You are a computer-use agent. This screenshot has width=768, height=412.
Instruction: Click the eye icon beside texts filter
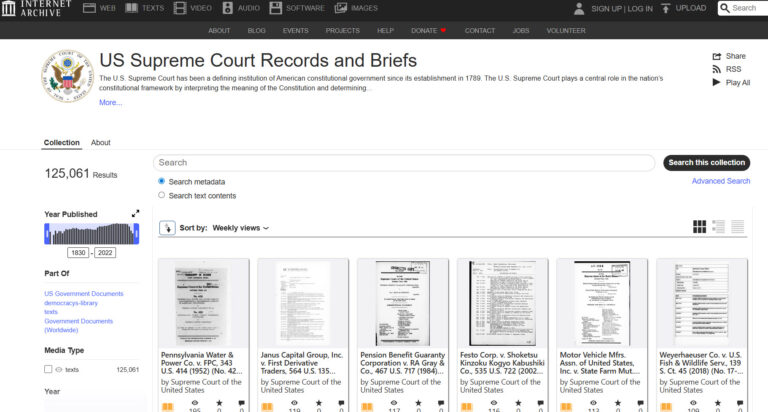[59, 370]
